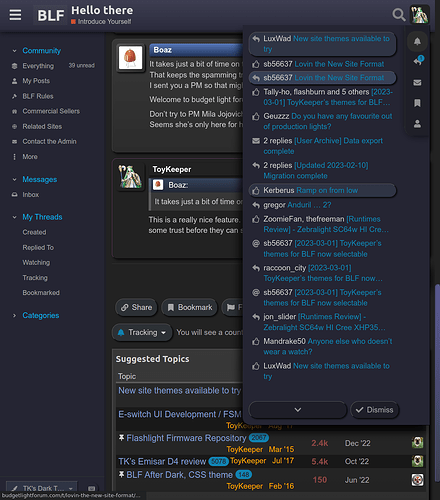Image resolution: width=440 pixels, height=500 pixels.
Task: Click the 2067 unread badge
Action: [x=259, y=438]
